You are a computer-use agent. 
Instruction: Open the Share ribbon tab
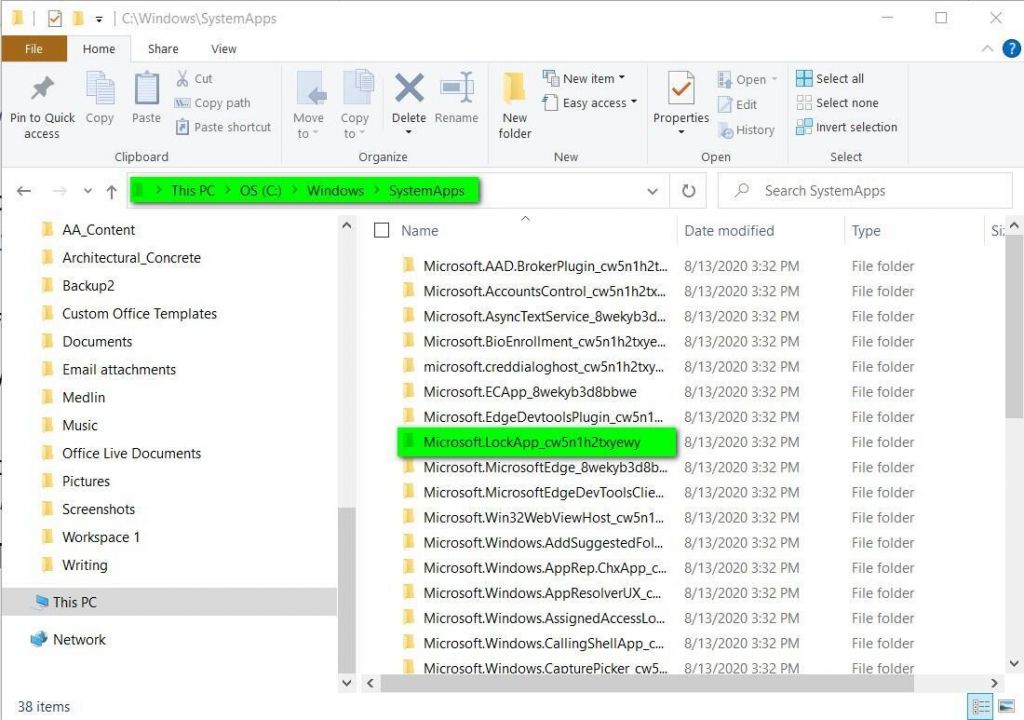point(162,48)
